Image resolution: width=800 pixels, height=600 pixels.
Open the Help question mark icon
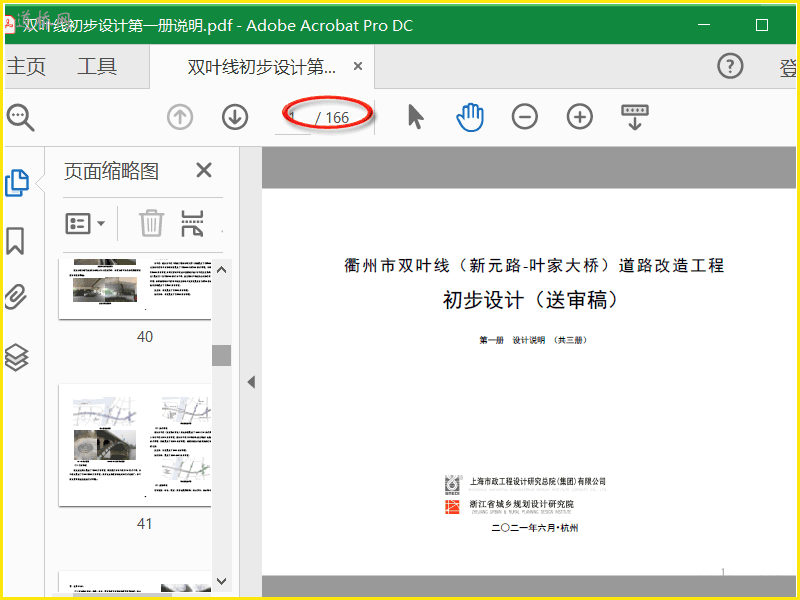pyautogui.click(x=730, y=66)
